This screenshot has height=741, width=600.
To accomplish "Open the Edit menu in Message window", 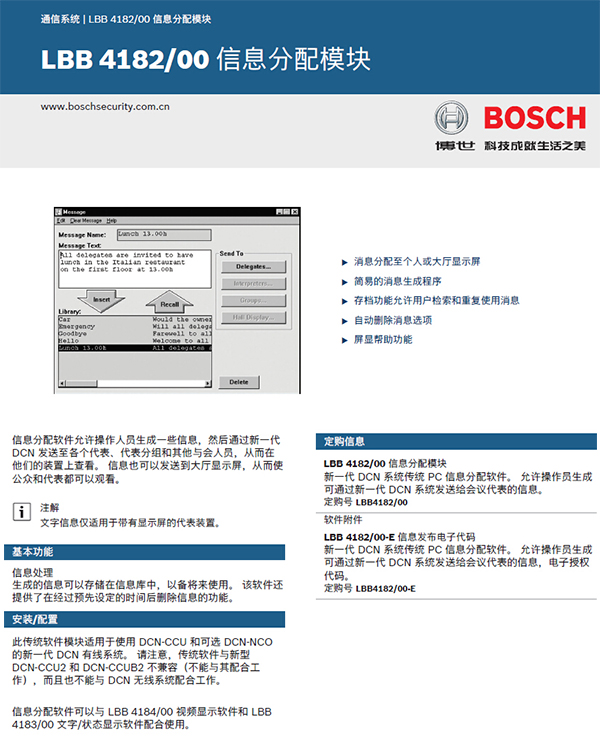I will pos(61,221).
